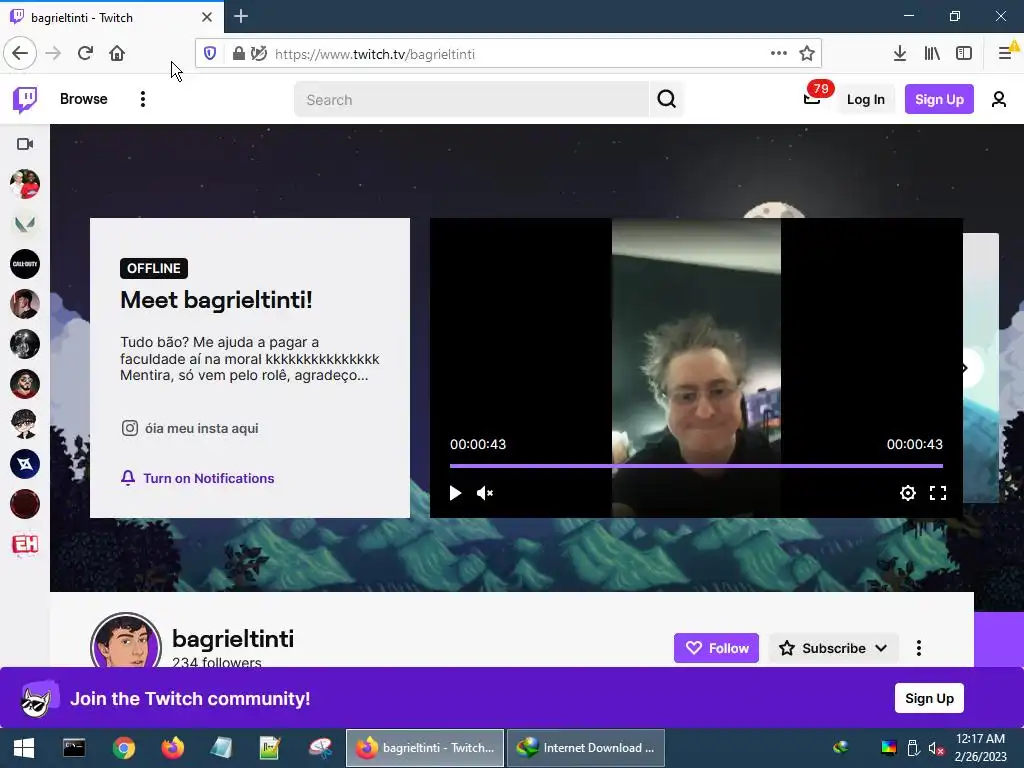Viewport: 1024px width, 768px height.
Task: Open the Firefox hamburger menu
Action: pos(1006,54)
